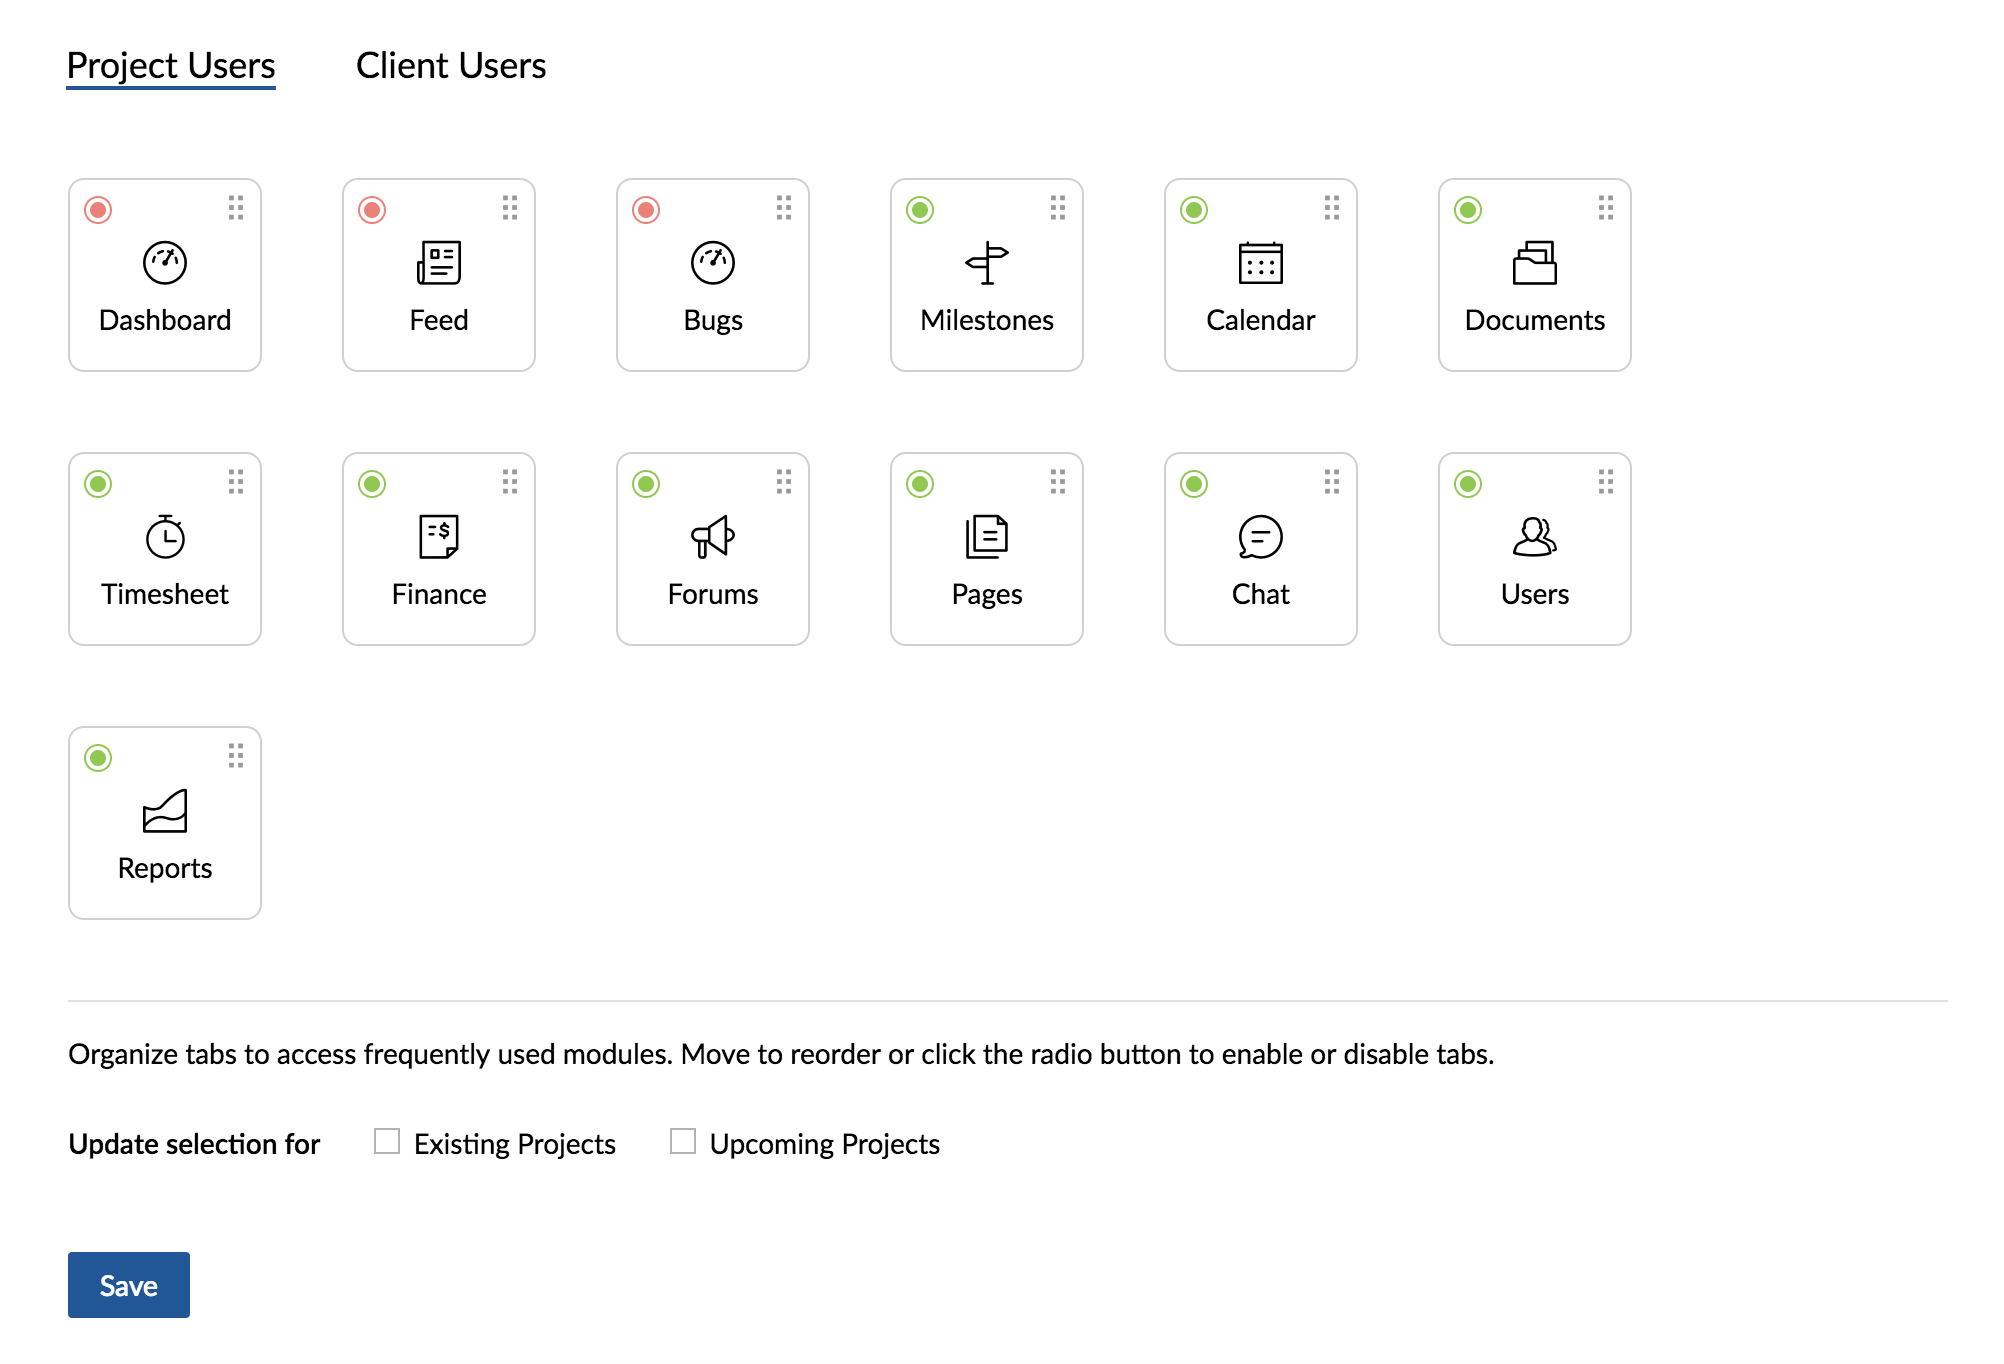Viewport: 2004px width, 1364px height.
Task: Grab the Dashboard card drag handle
Action: pos(236,207)
